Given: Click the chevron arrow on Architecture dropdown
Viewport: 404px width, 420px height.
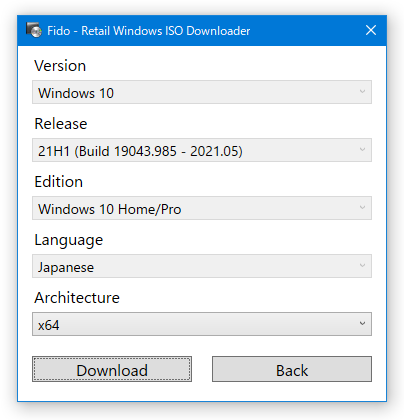Looking at the screenshot, I should click(362, 324).
